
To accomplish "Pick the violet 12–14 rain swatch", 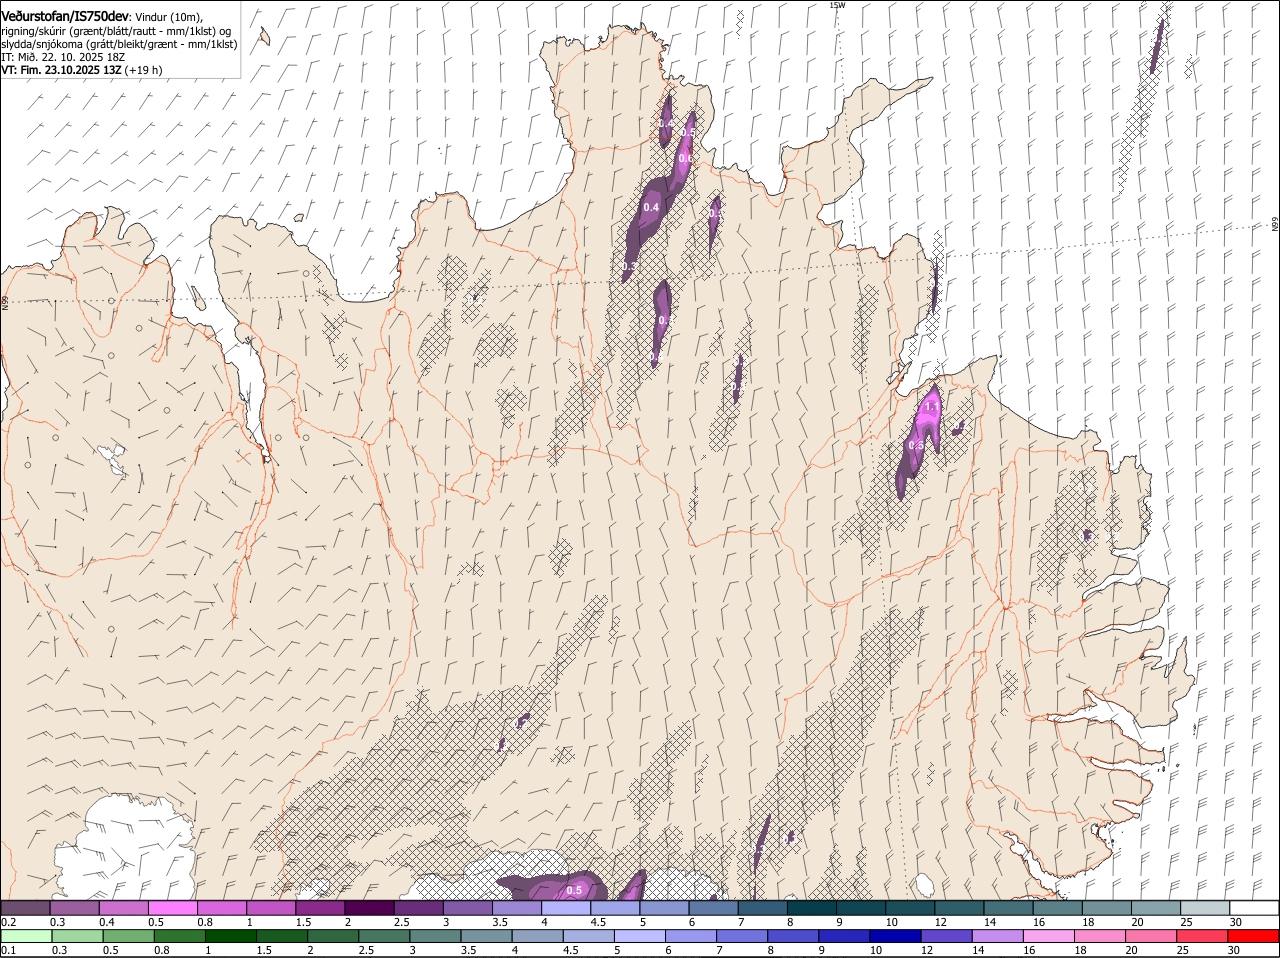I will [946, 937].
